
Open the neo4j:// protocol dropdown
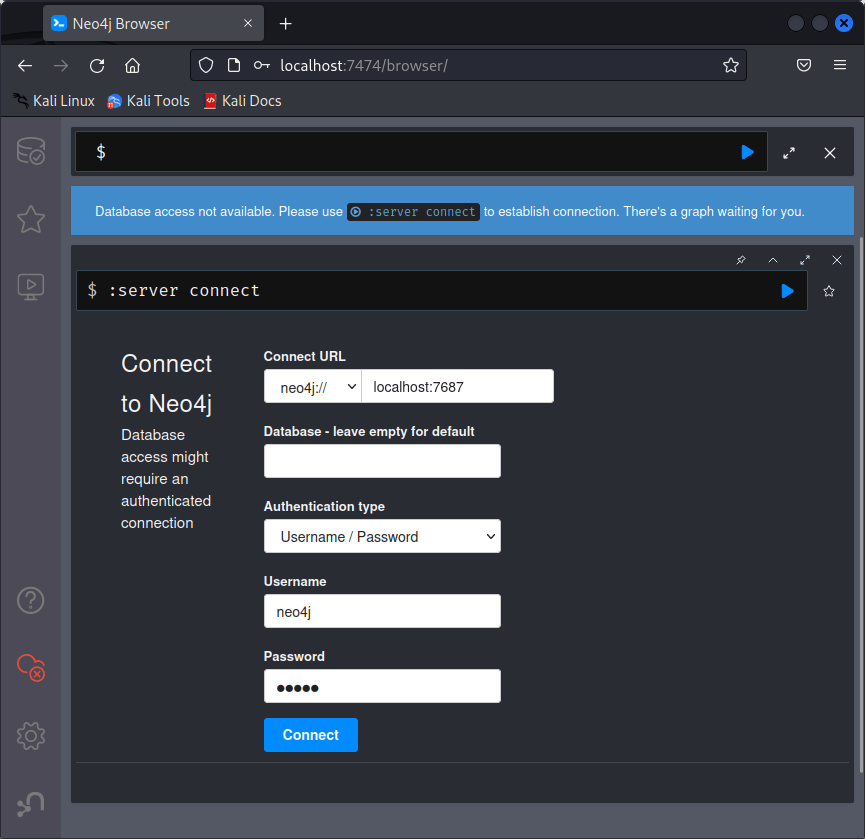click(312, 387)
